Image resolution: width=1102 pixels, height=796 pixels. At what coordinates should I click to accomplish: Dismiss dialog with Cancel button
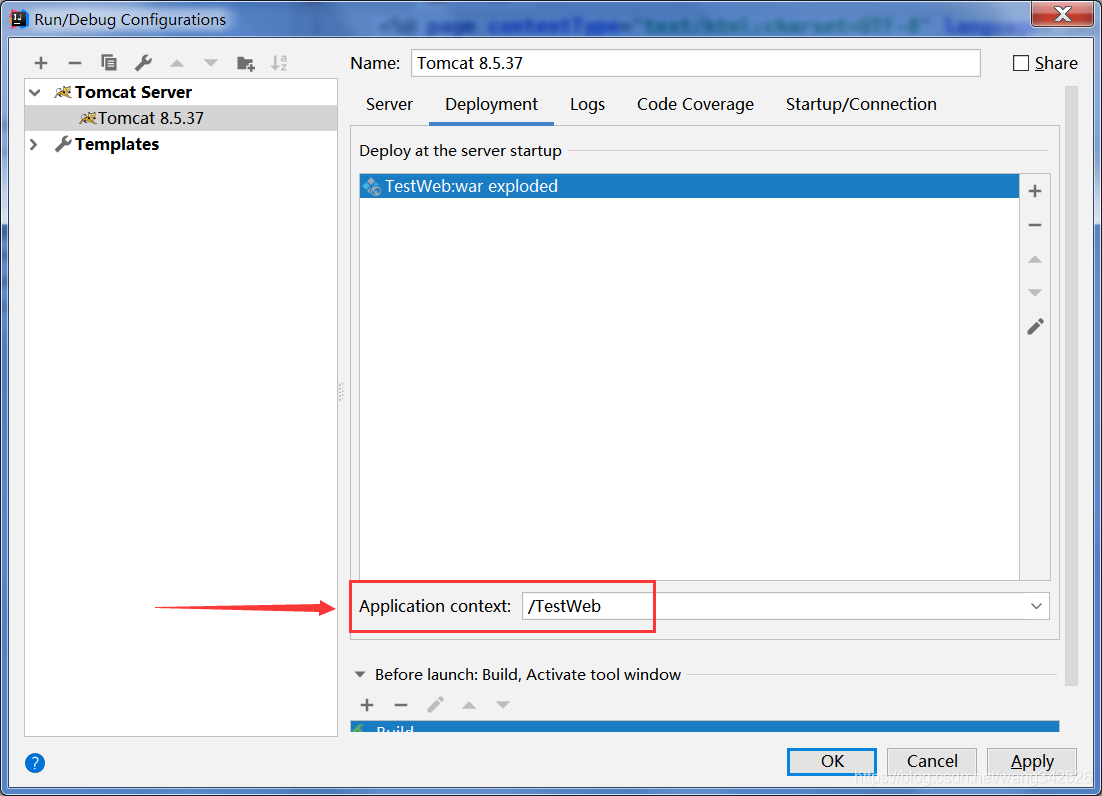point(932,762)
